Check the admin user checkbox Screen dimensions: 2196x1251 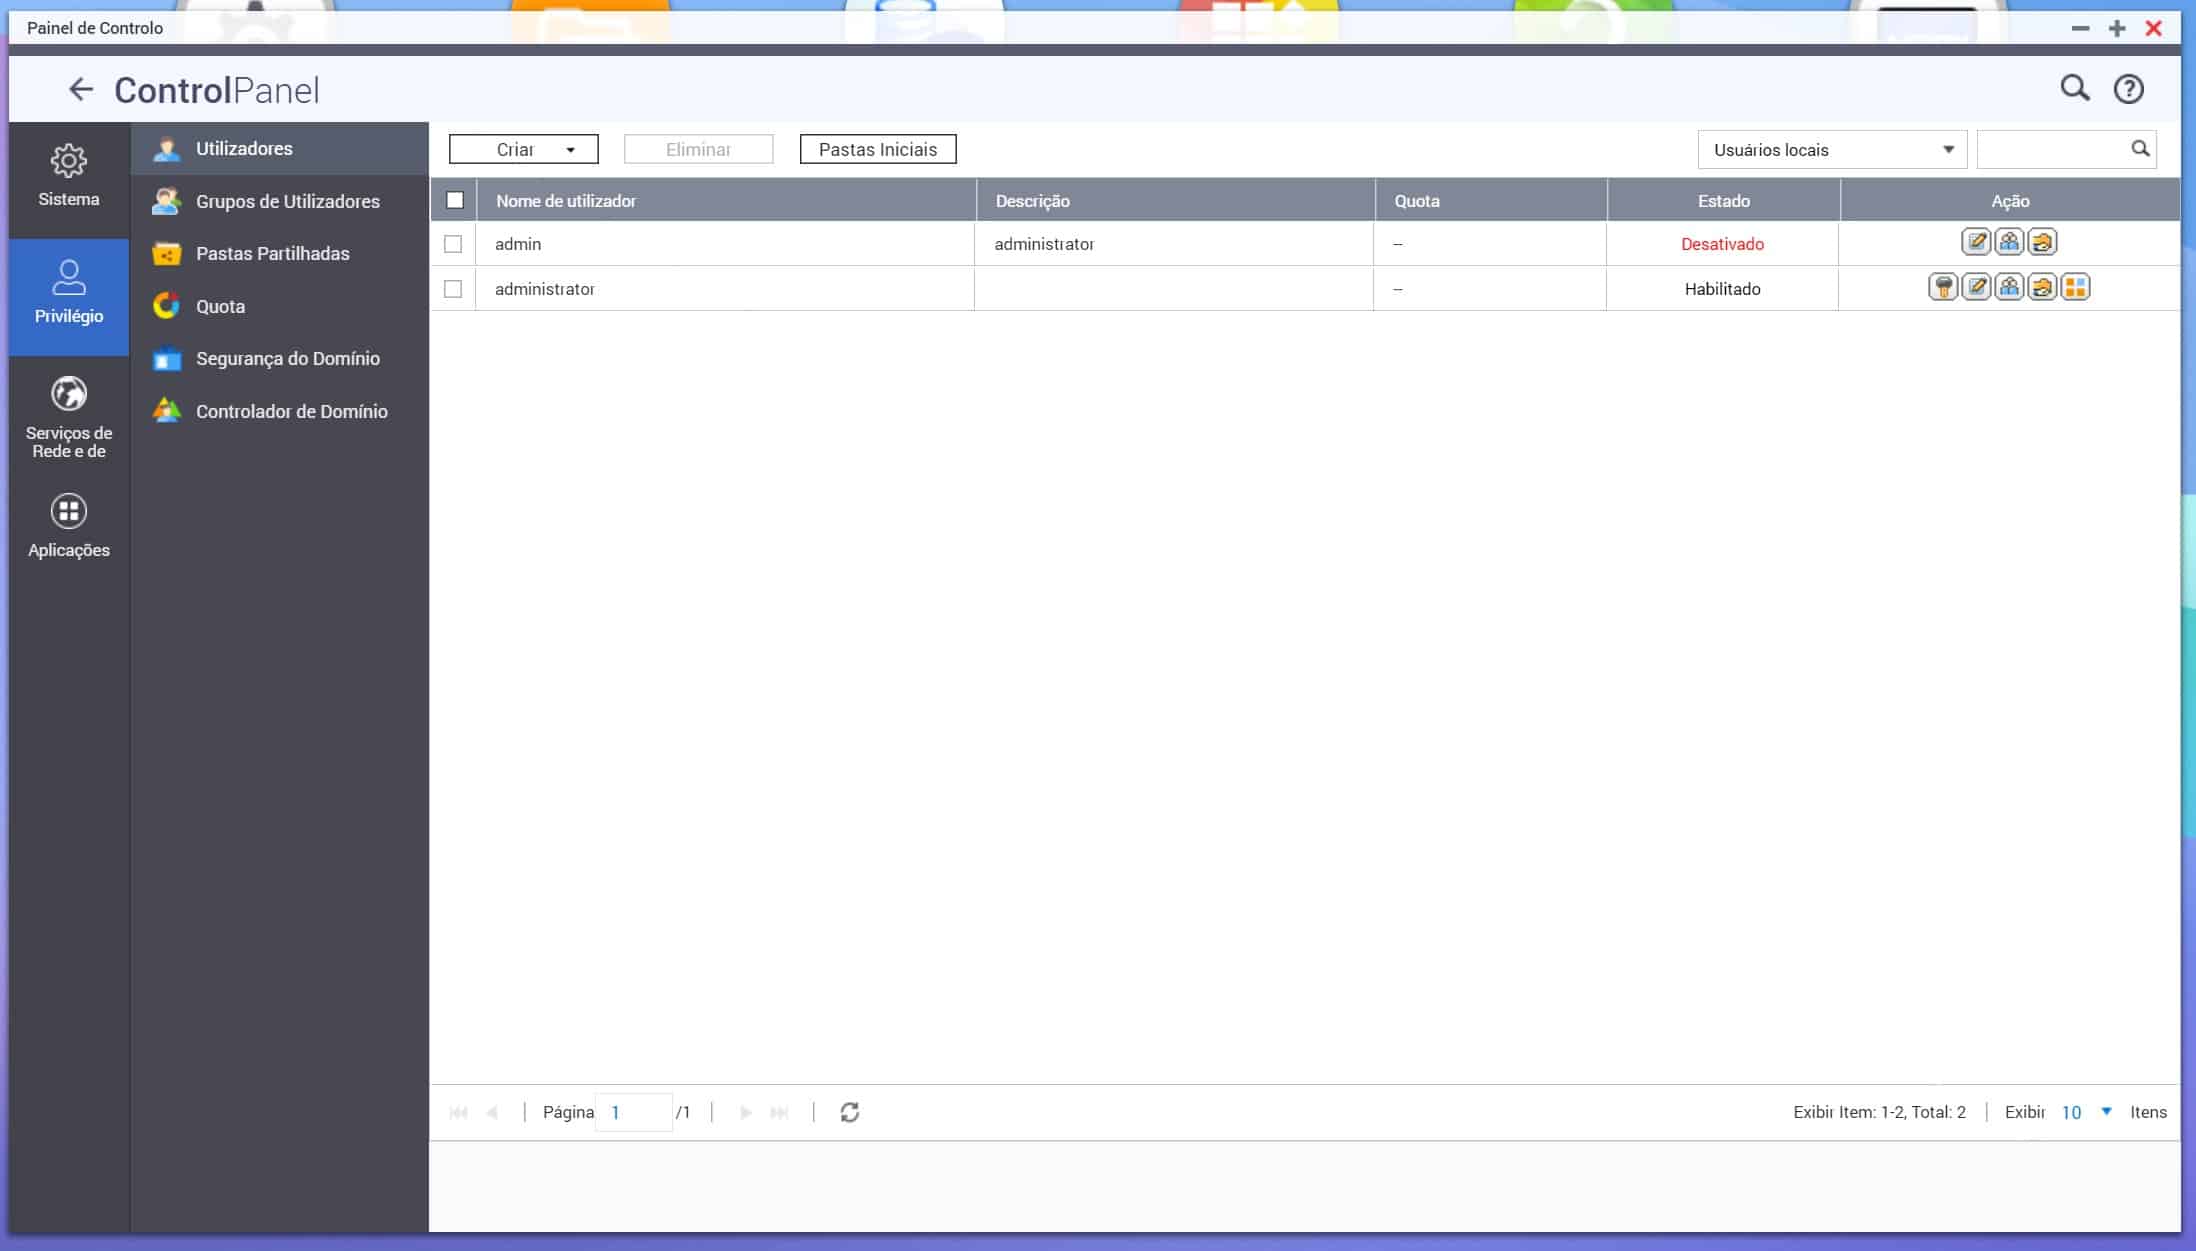point(453,244)
